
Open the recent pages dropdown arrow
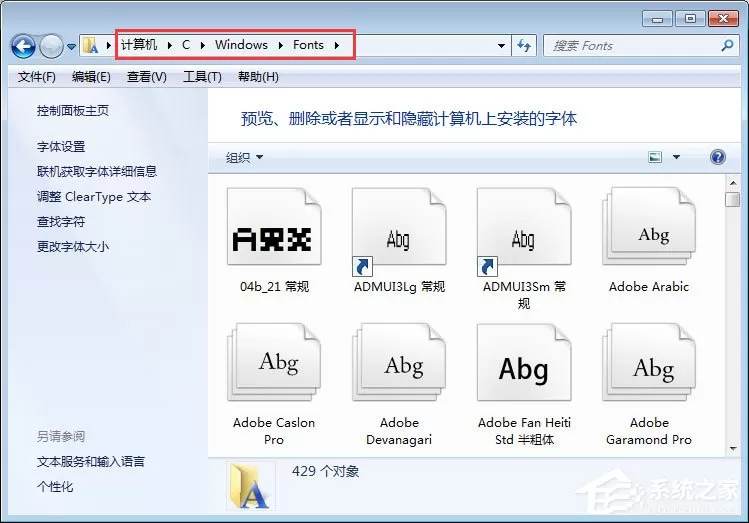click(71, 46)
